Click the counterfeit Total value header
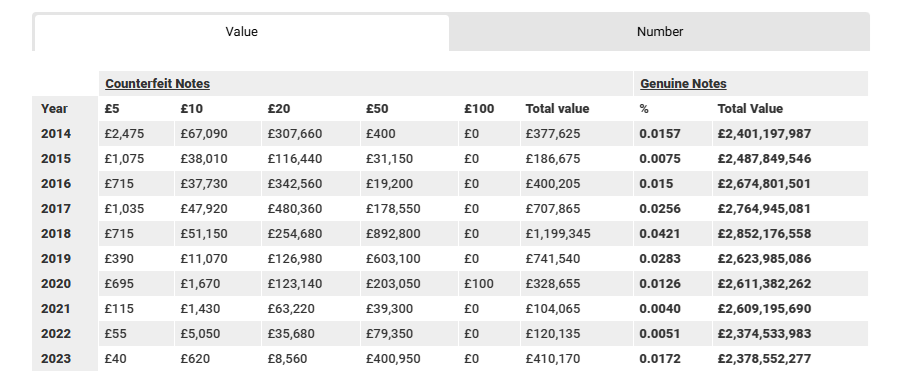Screen dimensions: 898x375 tap(557, 109)
